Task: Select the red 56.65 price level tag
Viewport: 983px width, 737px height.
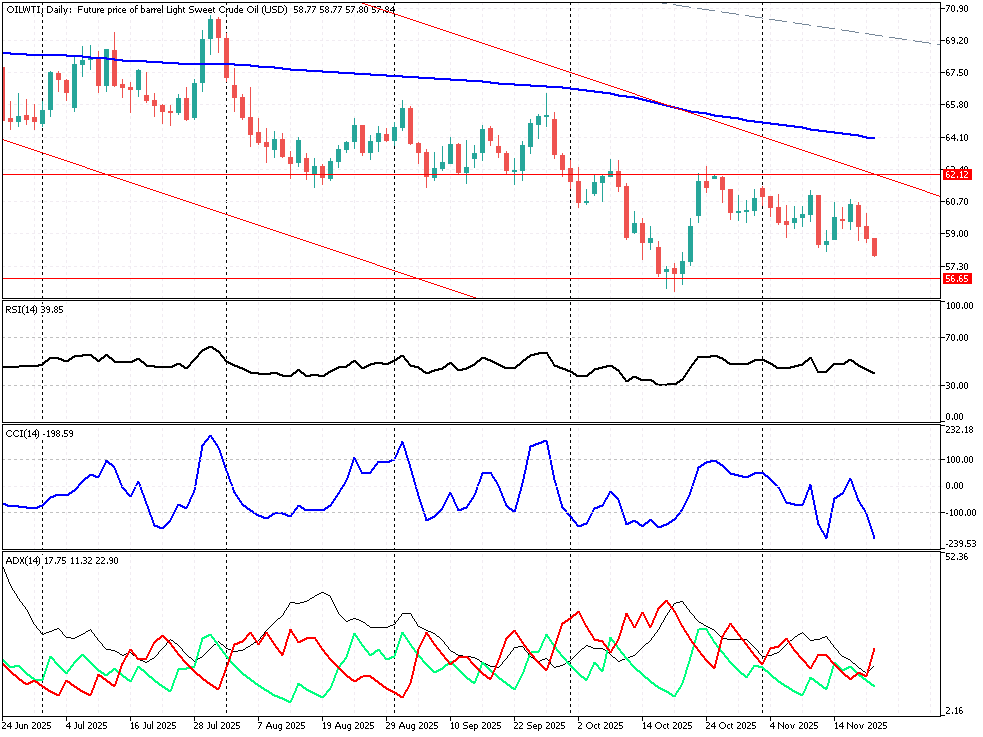Action: pos(957,279)
